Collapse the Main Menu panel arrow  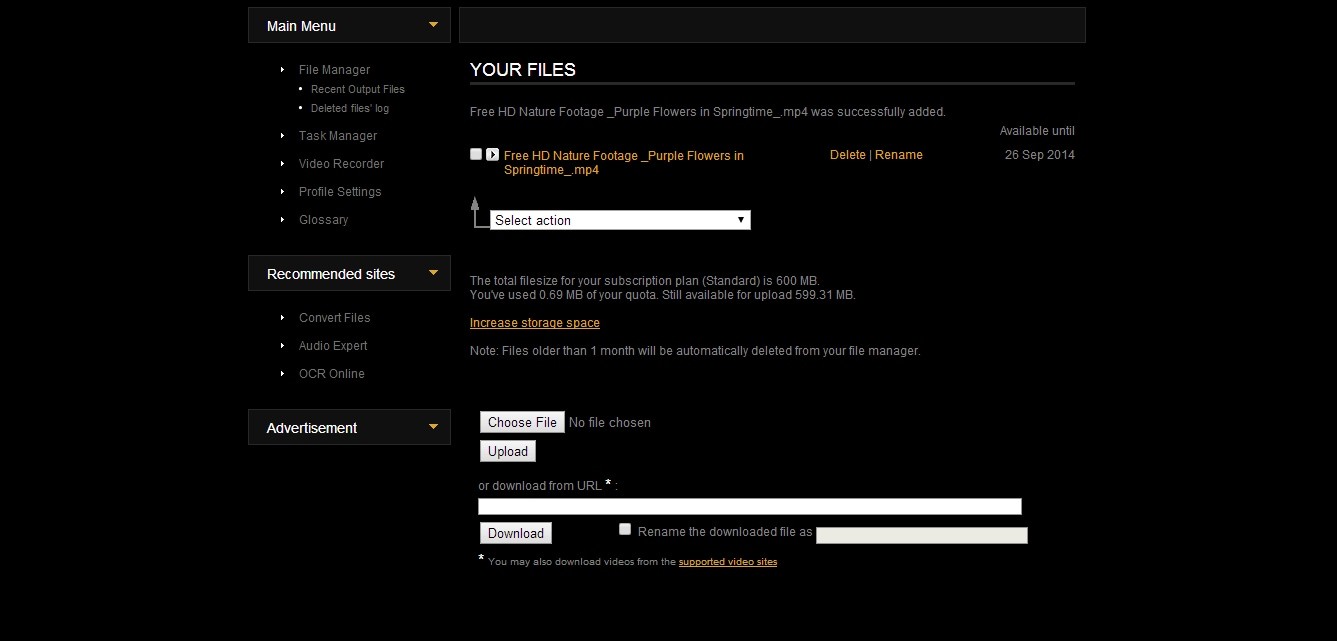tap(433, 25)
